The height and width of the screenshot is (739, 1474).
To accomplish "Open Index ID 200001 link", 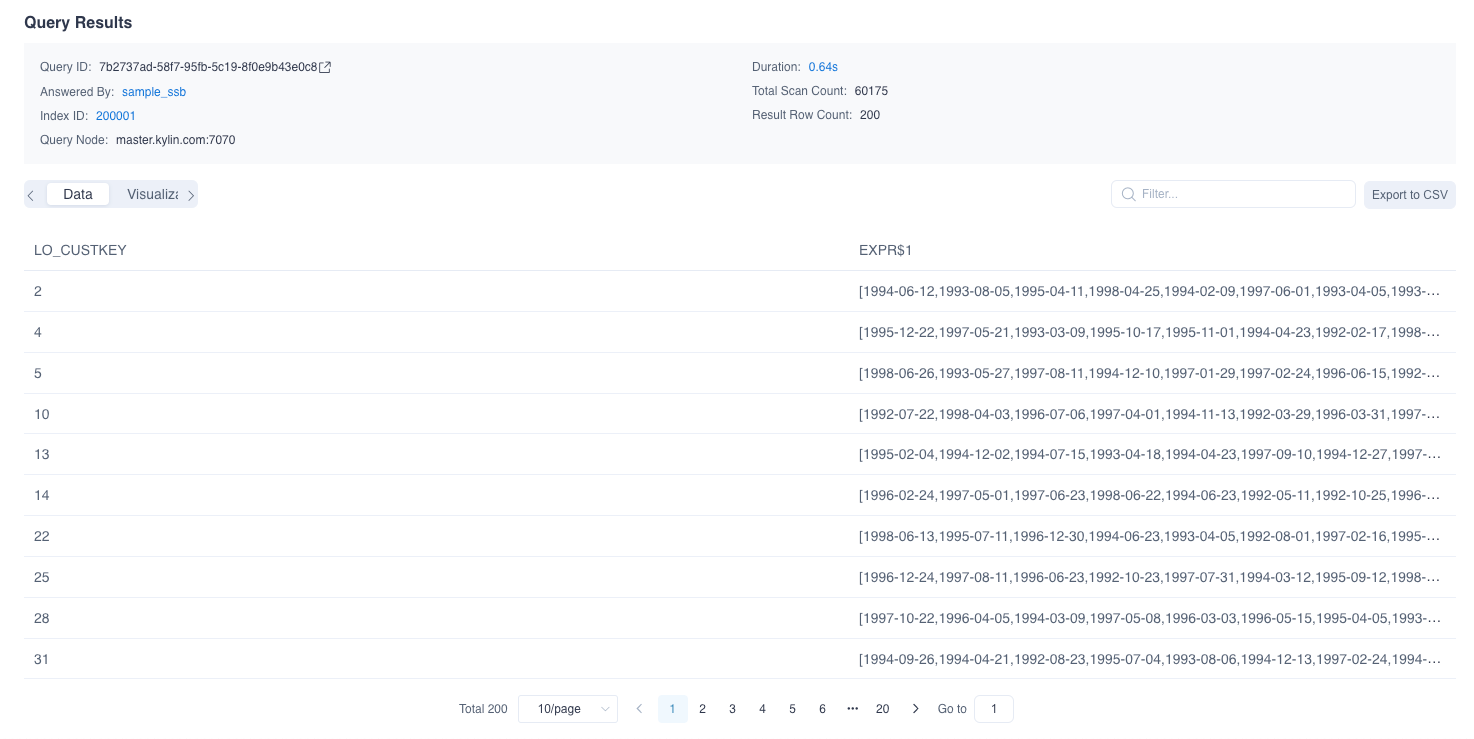I will [116, 116].
